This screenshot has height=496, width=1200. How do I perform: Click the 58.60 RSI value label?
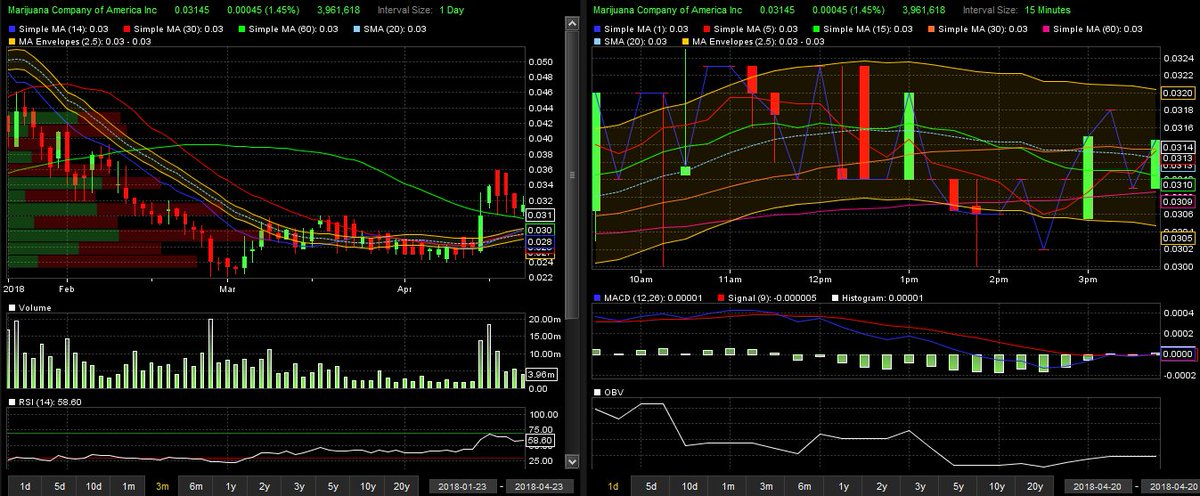pos(541,439)
